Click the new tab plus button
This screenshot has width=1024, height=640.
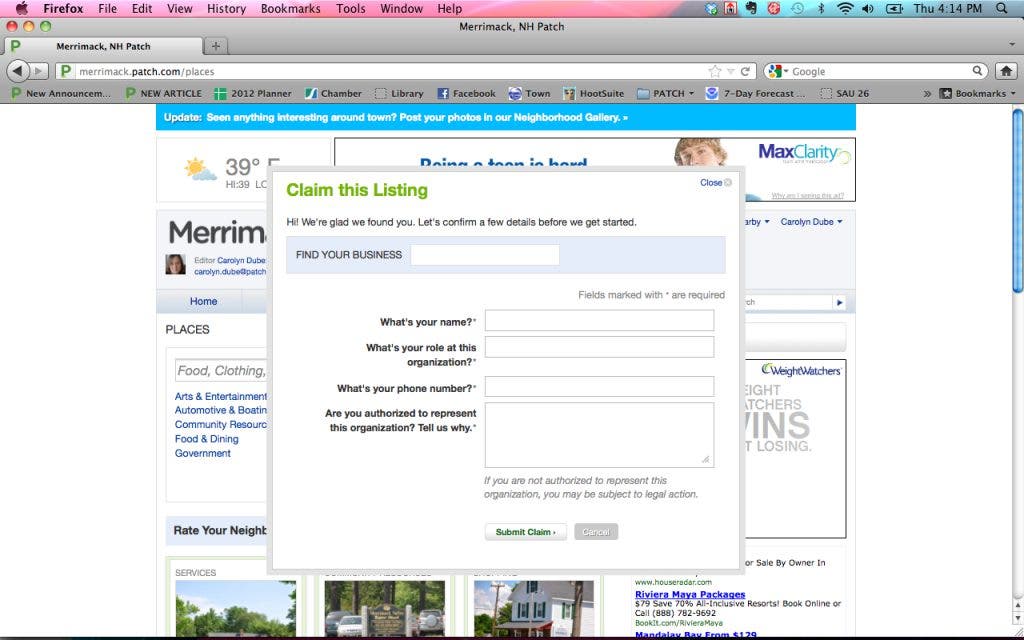point(216,46)
